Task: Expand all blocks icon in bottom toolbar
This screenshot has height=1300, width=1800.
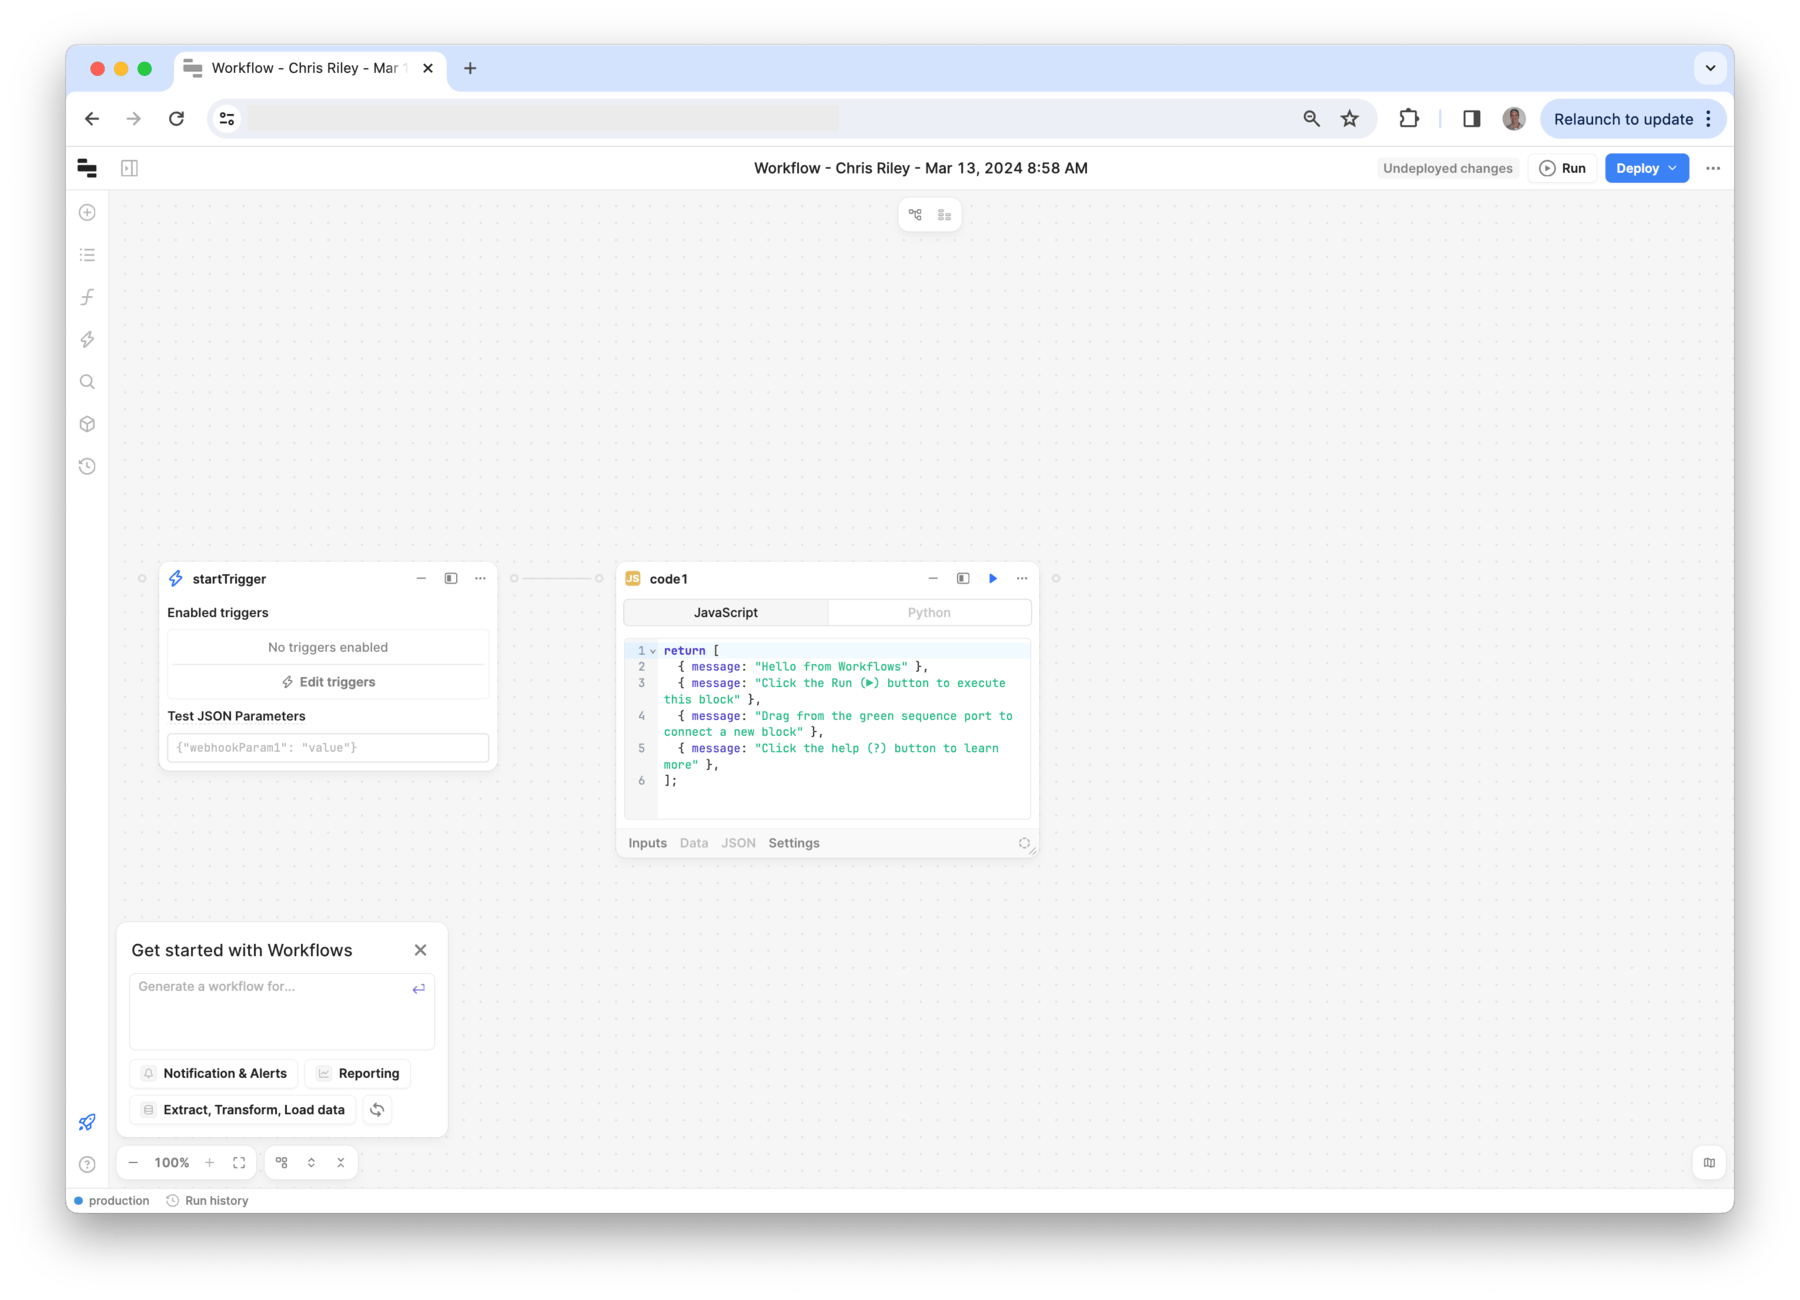Action: [x=312, y=1163]
